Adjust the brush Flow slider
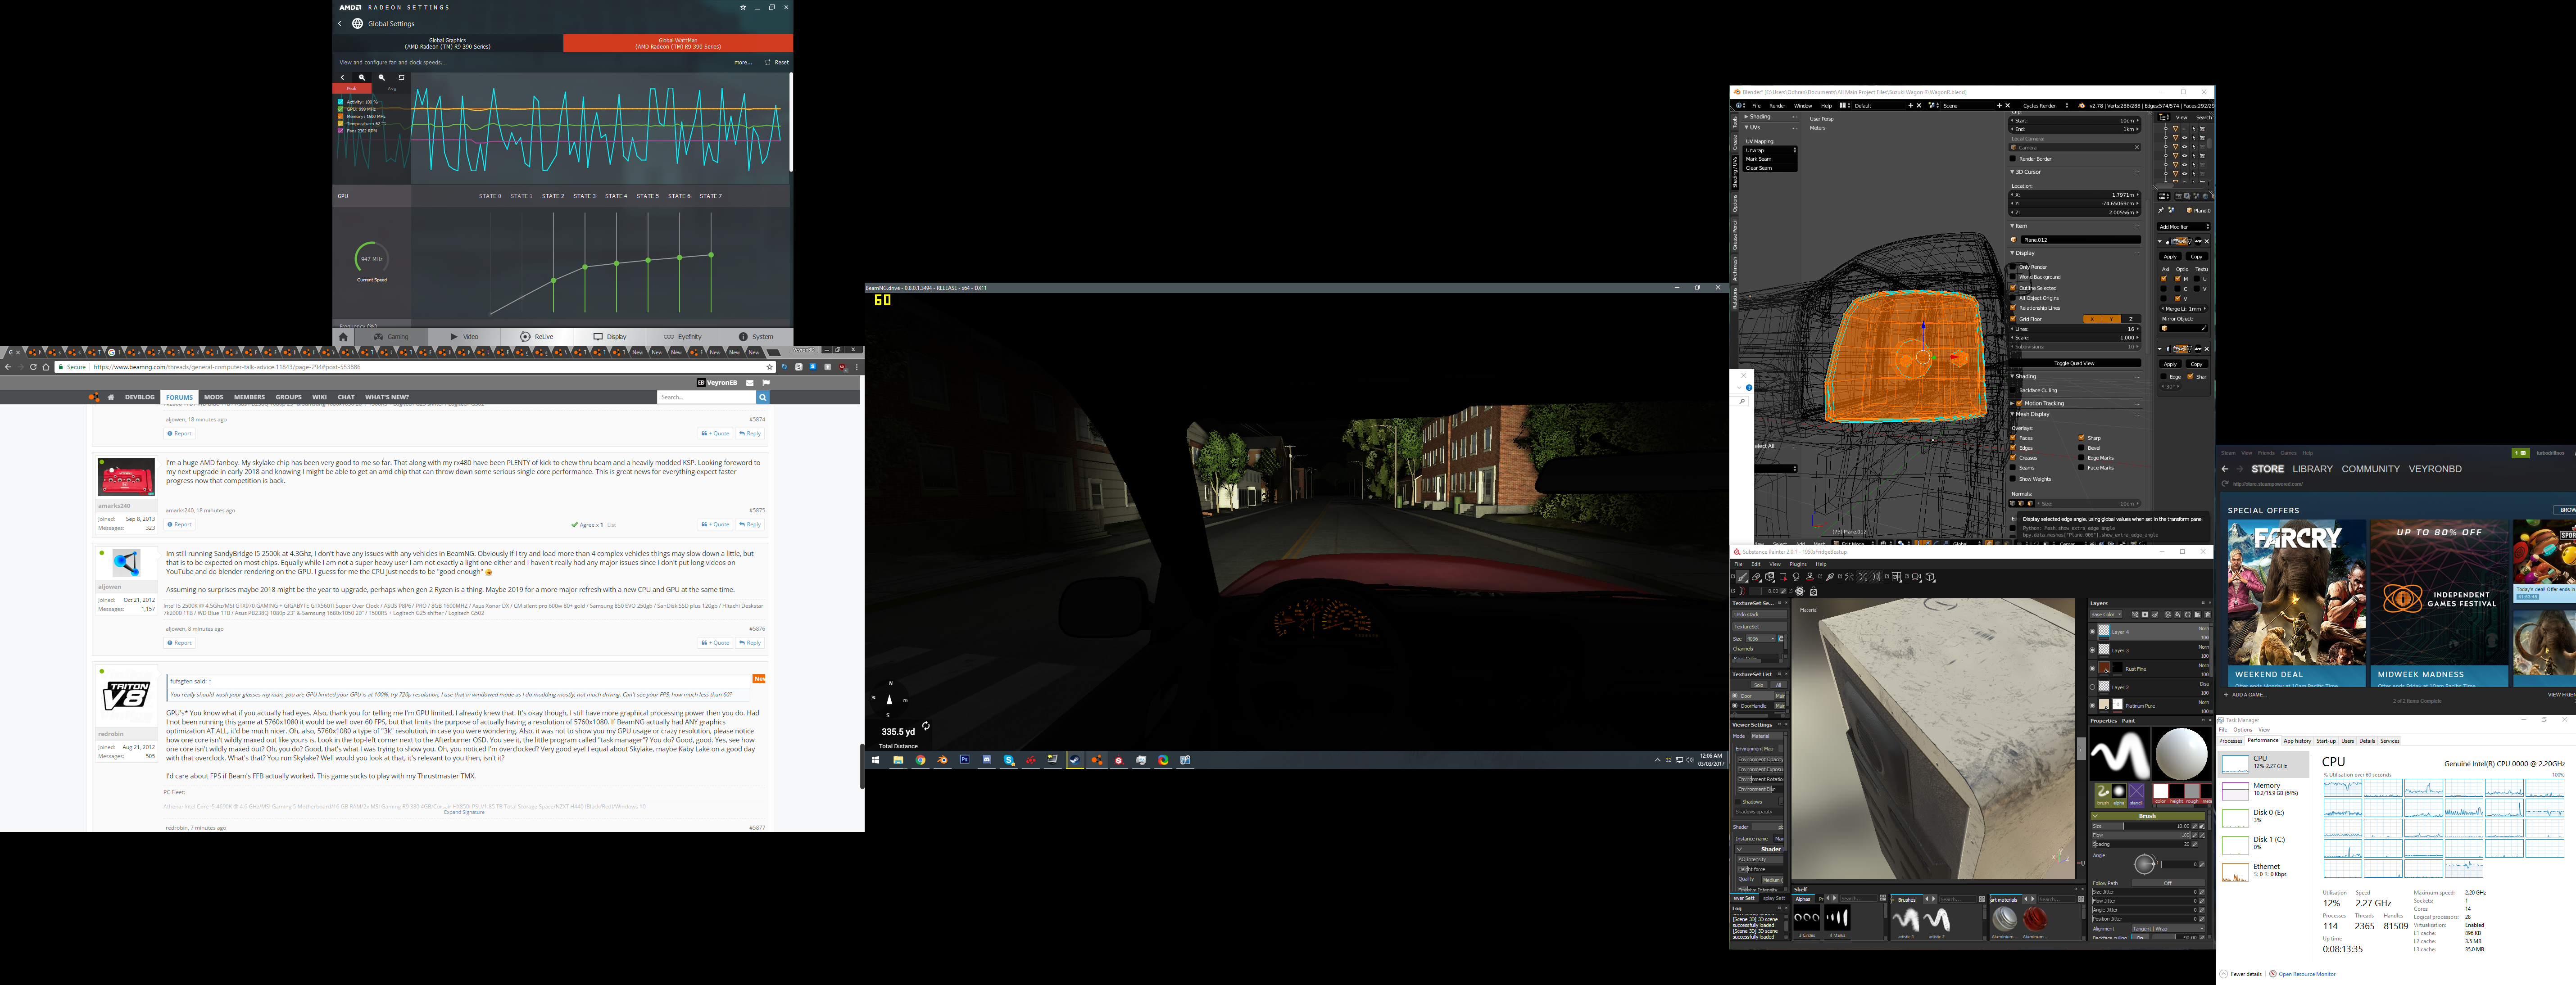2576x985 pixels. point(2141,836)
